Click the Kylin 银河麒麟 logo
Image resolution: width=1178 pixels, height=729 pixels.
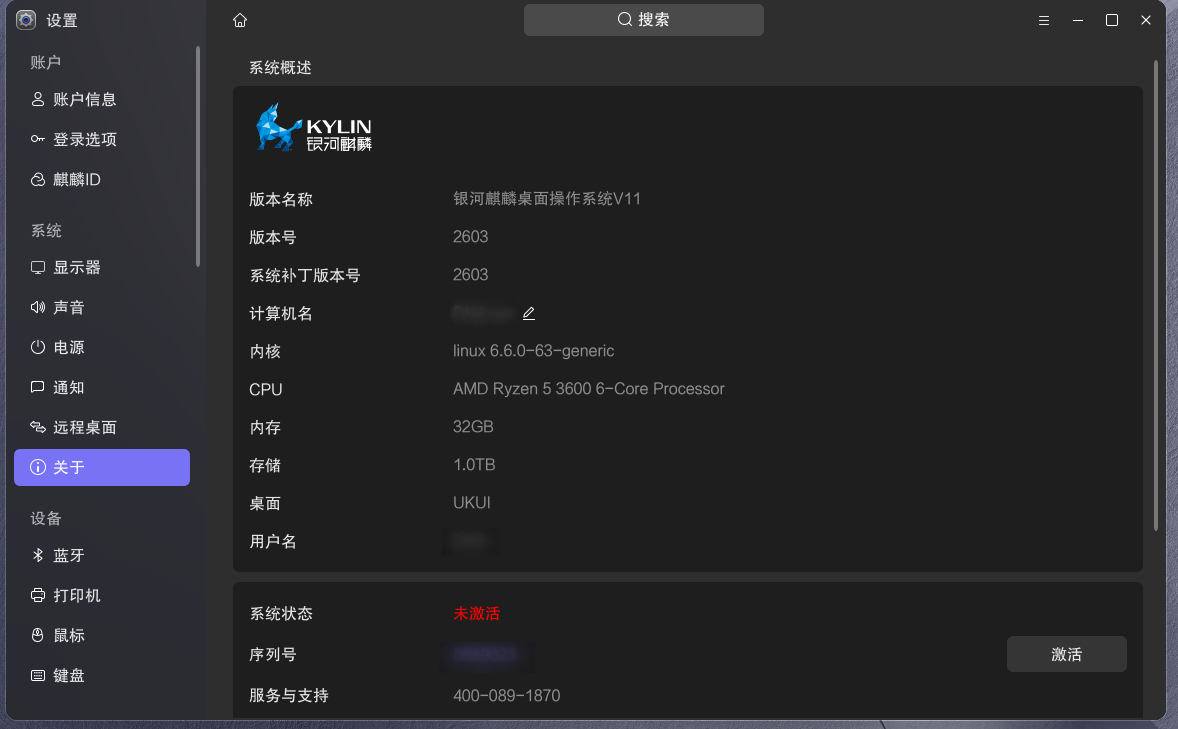(313, 128)
